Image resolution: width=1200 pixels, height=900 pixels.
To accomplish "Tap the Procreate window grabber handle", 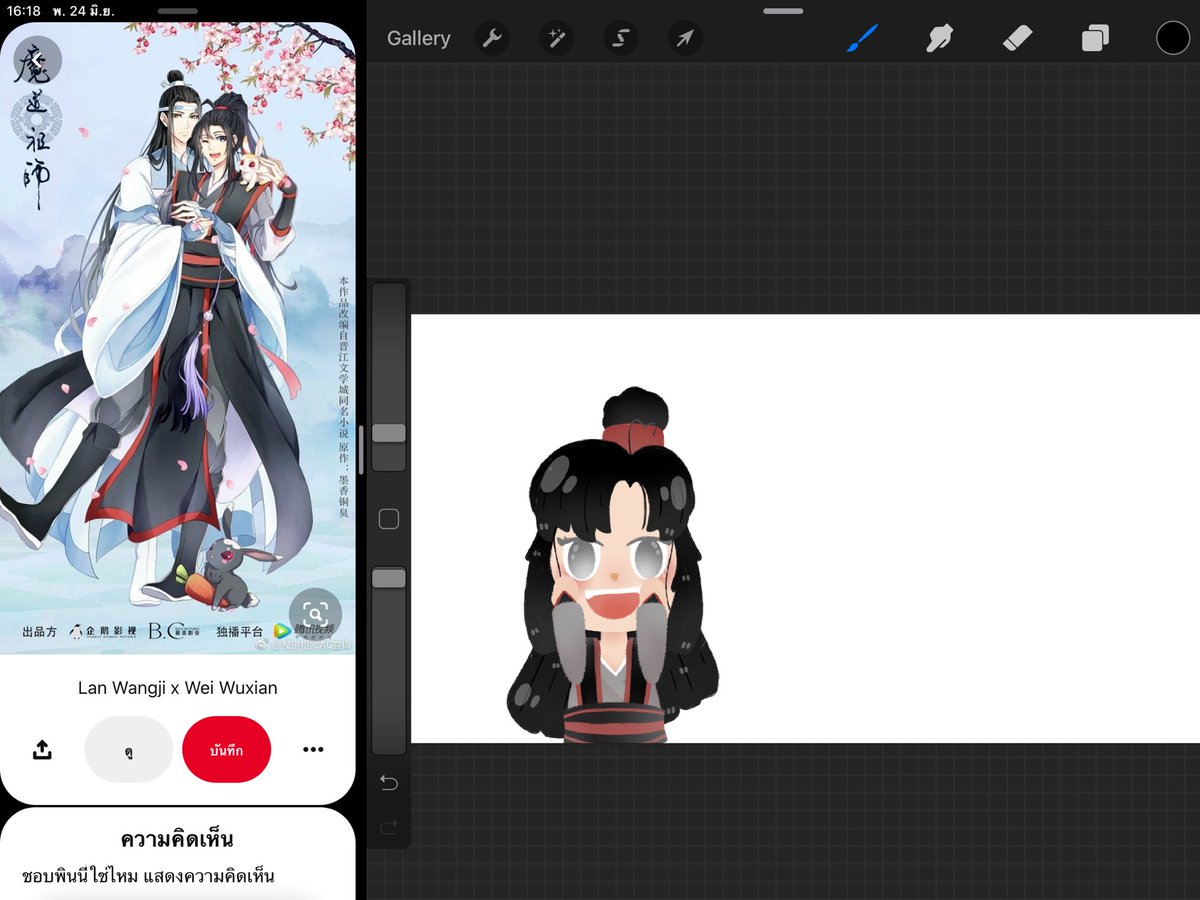I will pyautogui.click(x=783, y=10).
